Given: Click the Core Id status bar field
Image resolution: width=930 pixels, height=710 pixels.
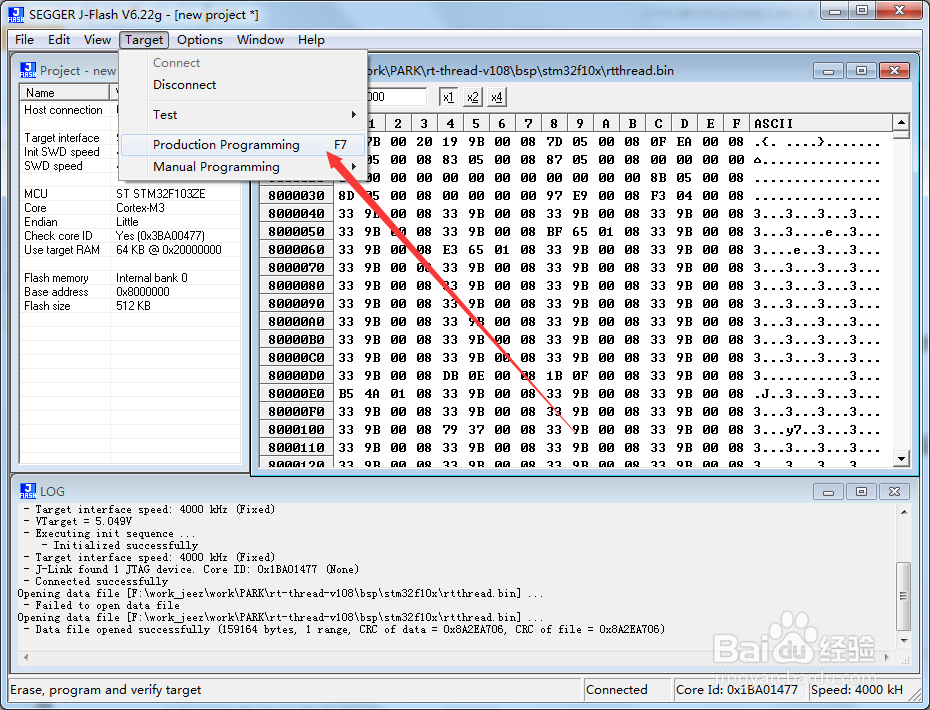Looking at the screenshot, I should click(739, 690).
